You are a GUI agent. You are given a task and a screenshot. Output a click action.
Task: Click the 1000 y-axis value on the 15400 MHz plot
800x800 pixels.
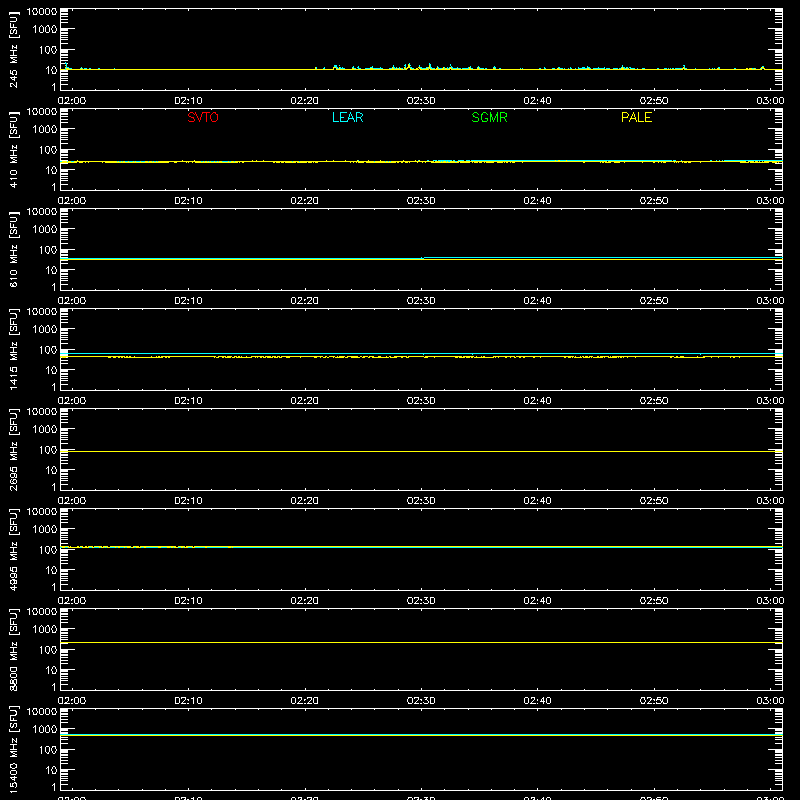click(45, 730)
